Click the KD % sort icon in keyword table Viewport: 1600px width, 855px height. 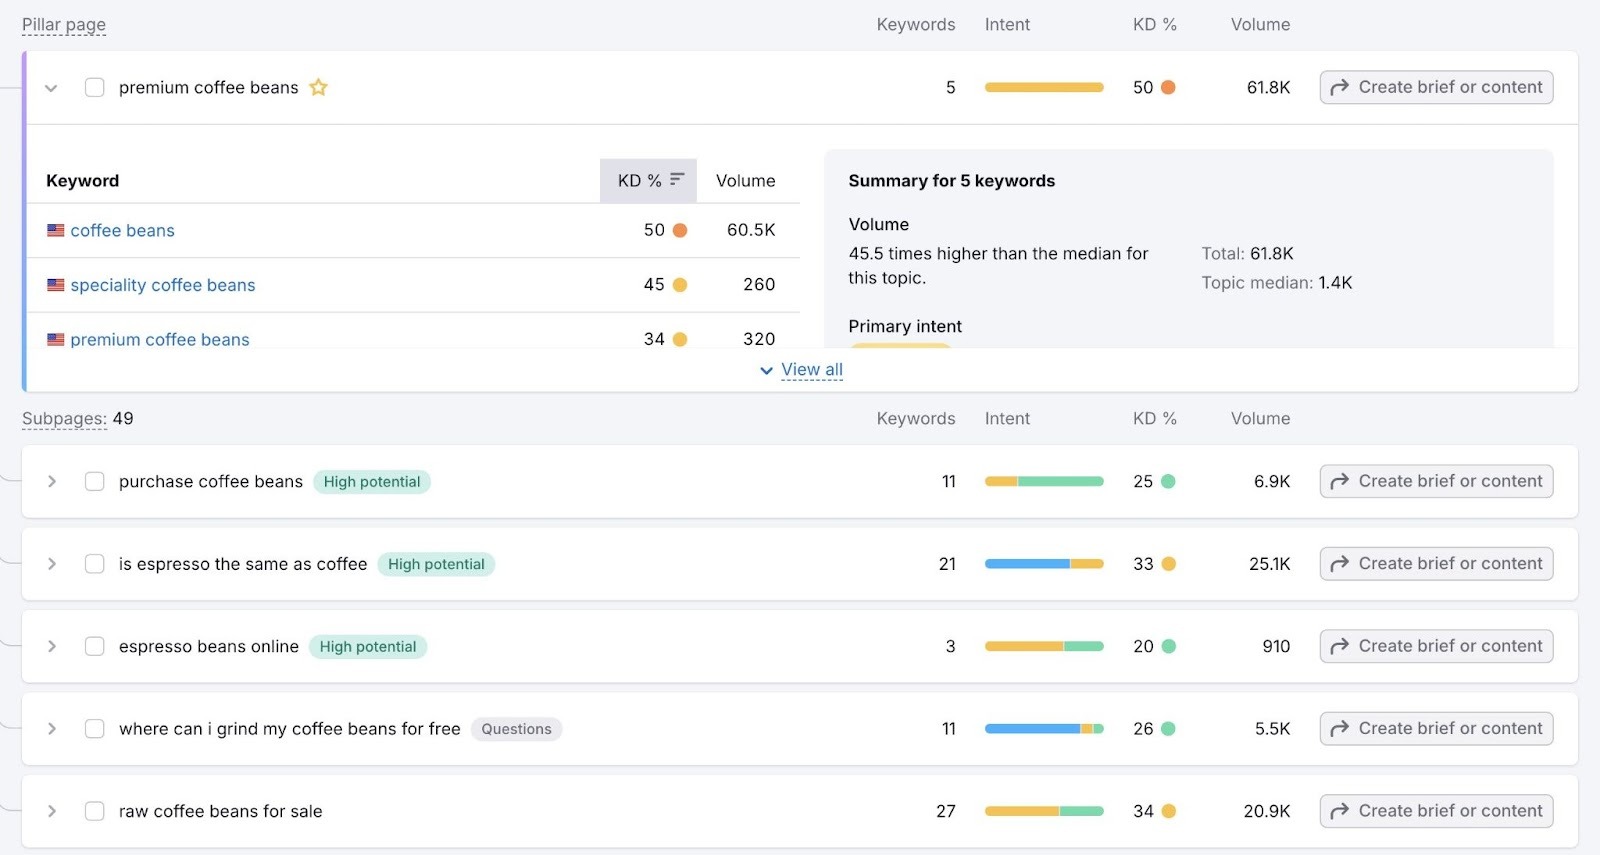677,180
